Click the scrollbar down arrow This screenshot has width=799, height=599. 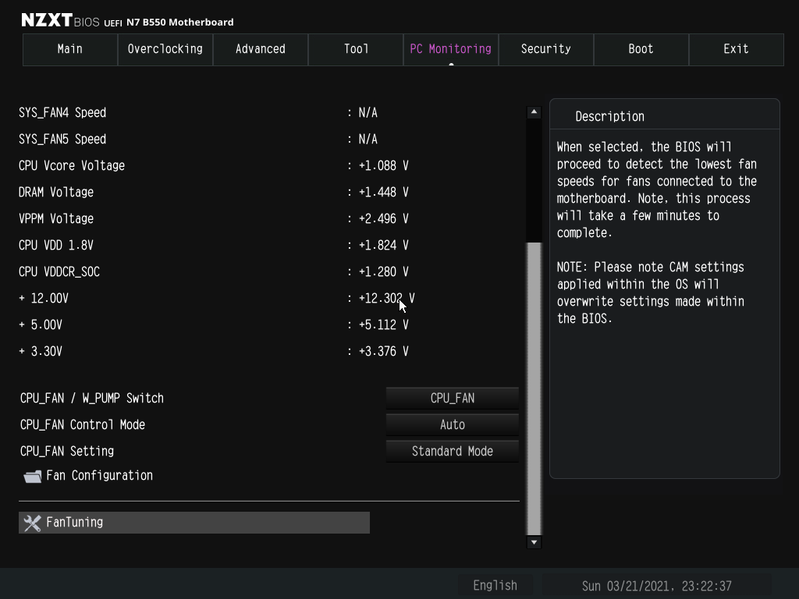point(534,542)
